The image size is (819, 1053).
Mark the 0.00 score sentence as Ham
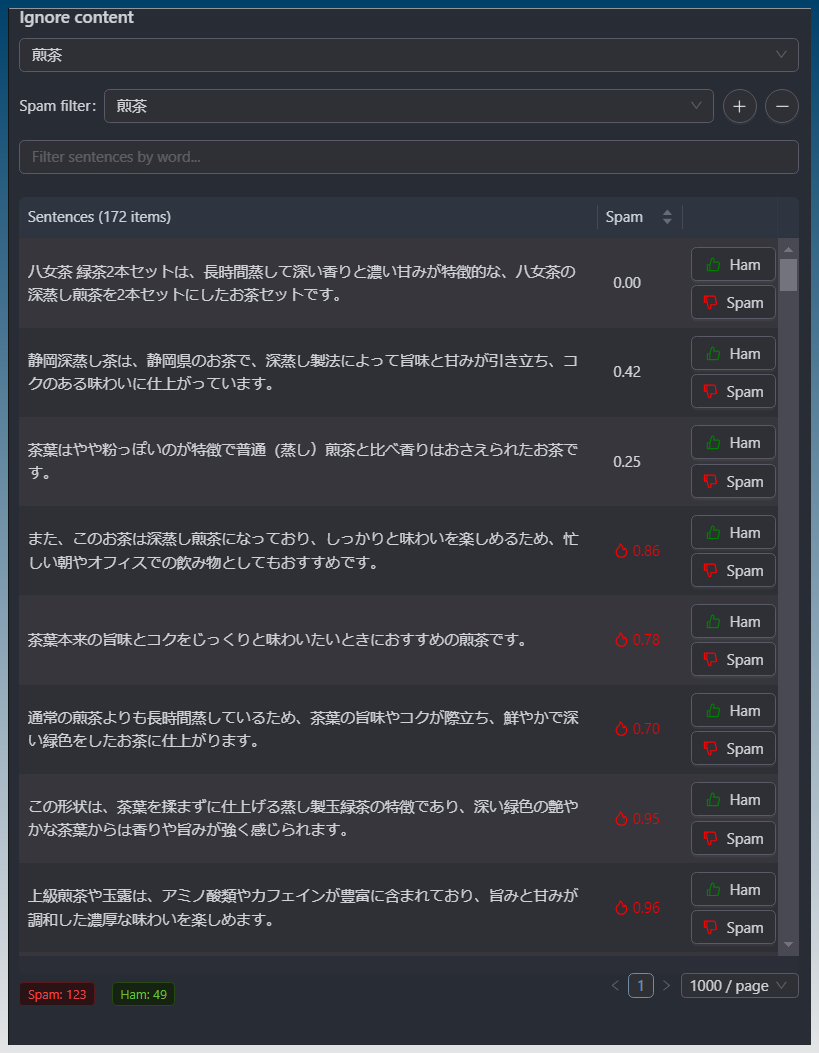733,265
